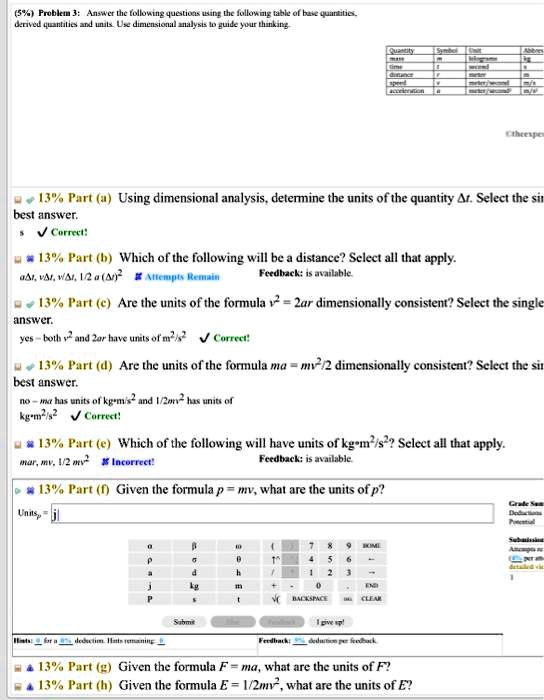Image resolution: width=544 pixels, height=700 pixels.
Task: Collapse Part (f) using its arrow icon
Action: point(18,491)
